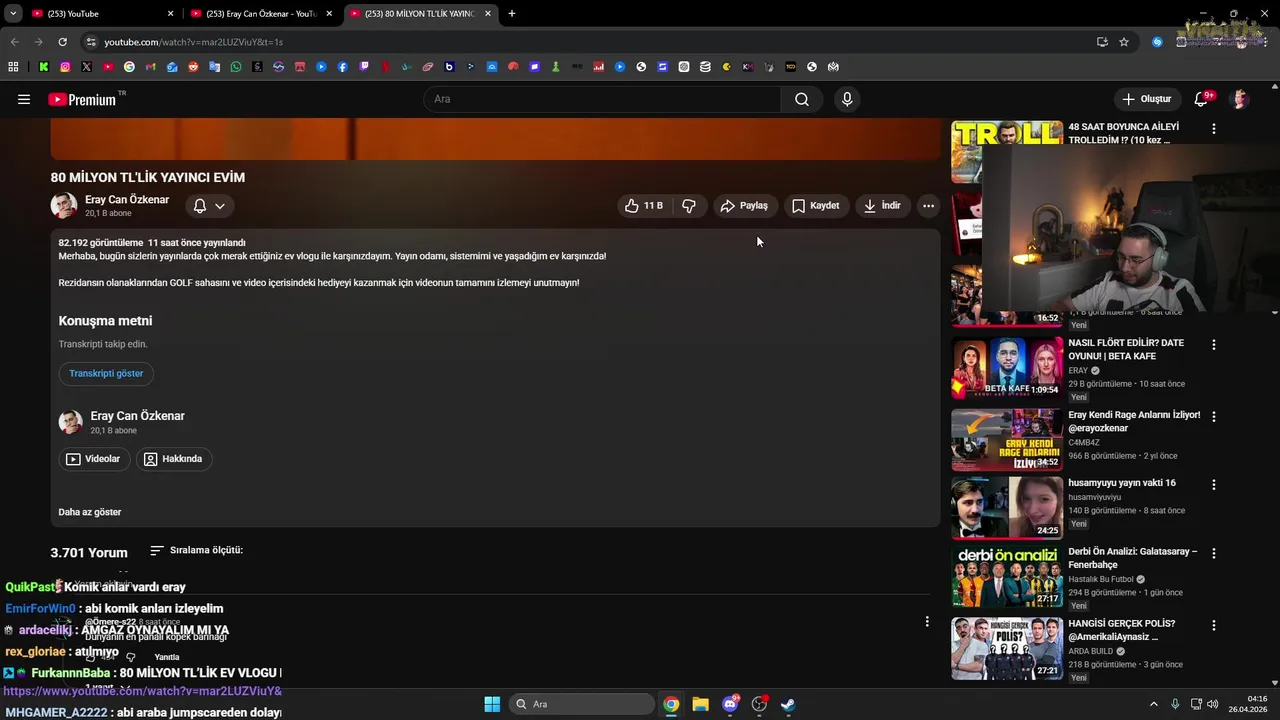Image resolution: width=1280 pixels, height=720 pixels.
Task: Open the account avatar menu
Action: pyautogui.click(x=1240, y=99)
